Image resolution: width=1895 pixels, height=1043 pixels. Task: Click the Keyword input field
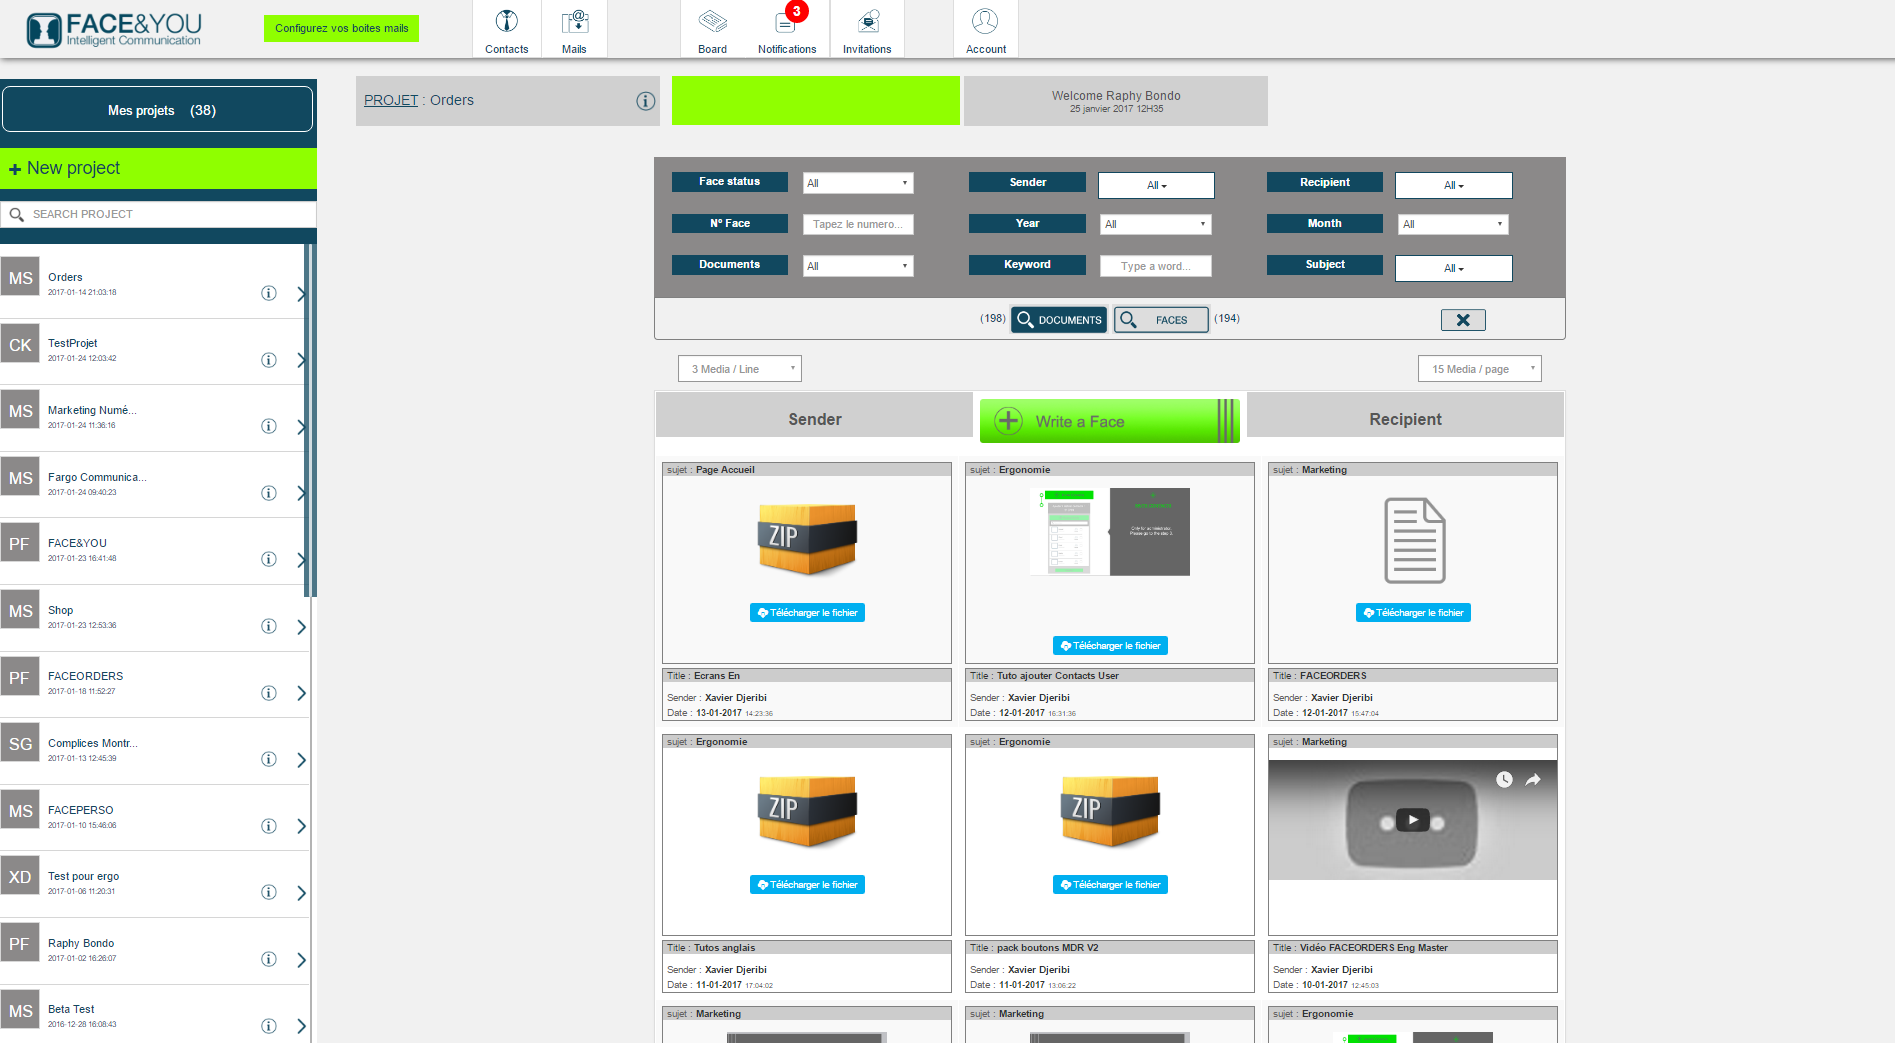pyautogui.click(x=1155, y=266)
